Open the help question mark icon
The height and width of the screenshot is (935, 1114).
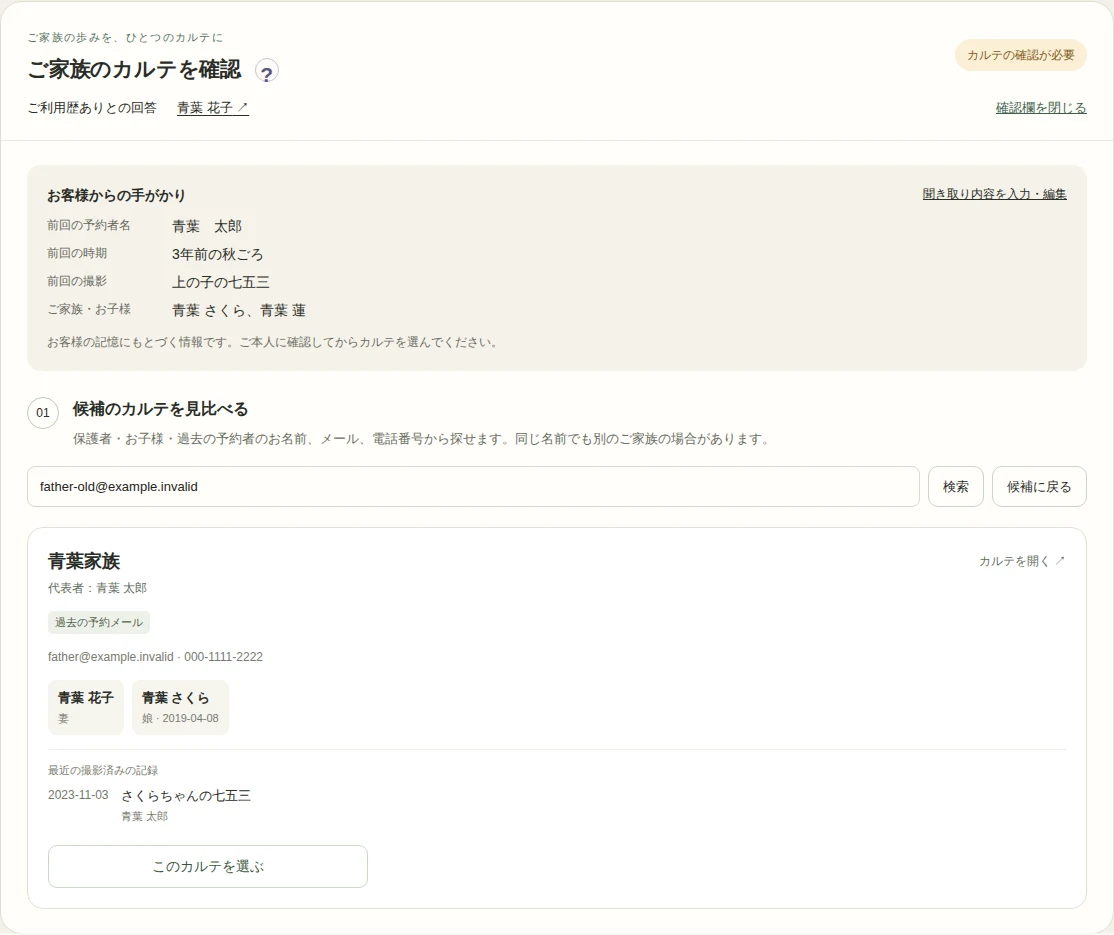tap(266, 72)
